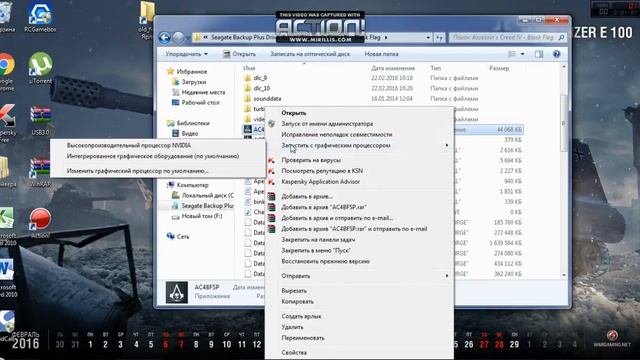Image resolution: width=640 pixels, height=360 pixels.
Task: Click Записать на оптический диск button
Action: 310,54
